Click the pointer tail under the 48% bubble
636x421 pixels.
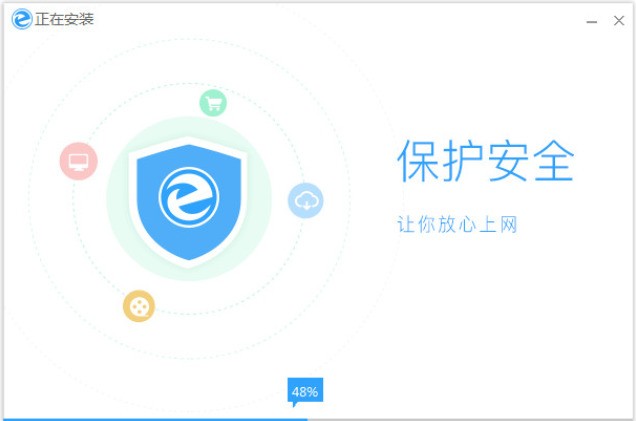(x=294, y=404)
